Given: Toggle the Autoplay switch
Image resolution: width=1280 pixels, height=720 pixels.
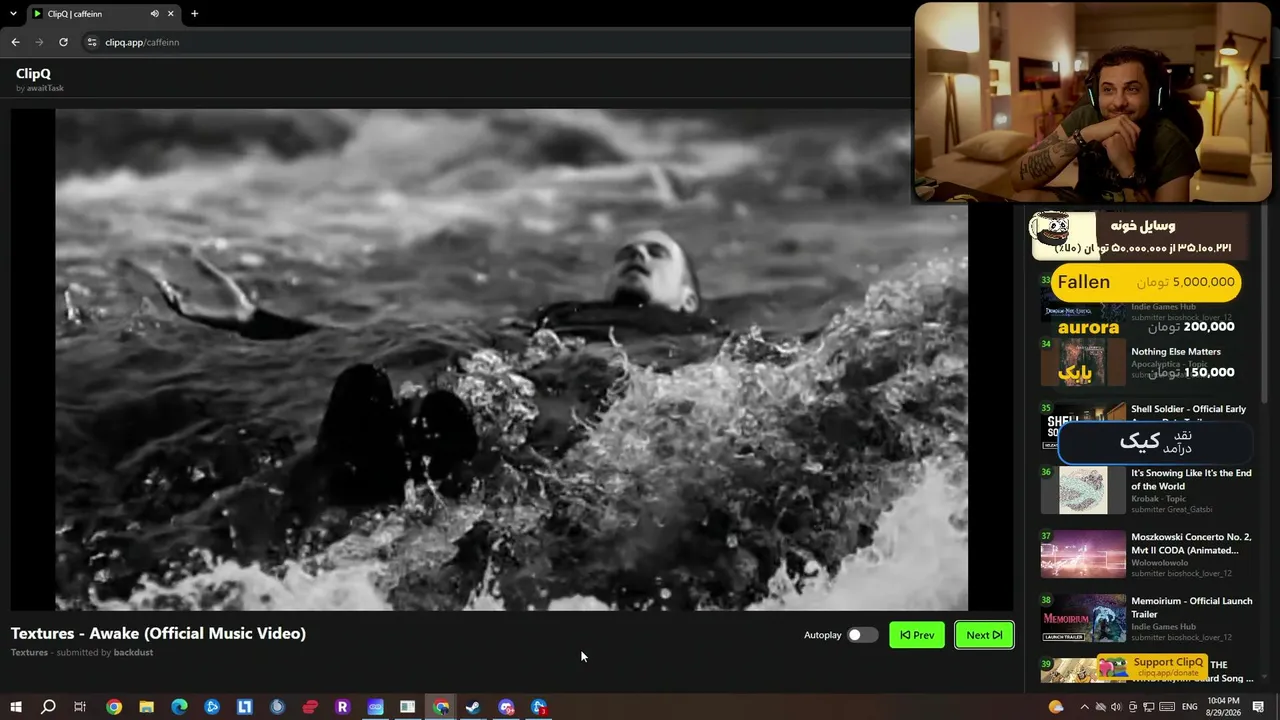Looking at the screenshot, I should coord(862,635).
